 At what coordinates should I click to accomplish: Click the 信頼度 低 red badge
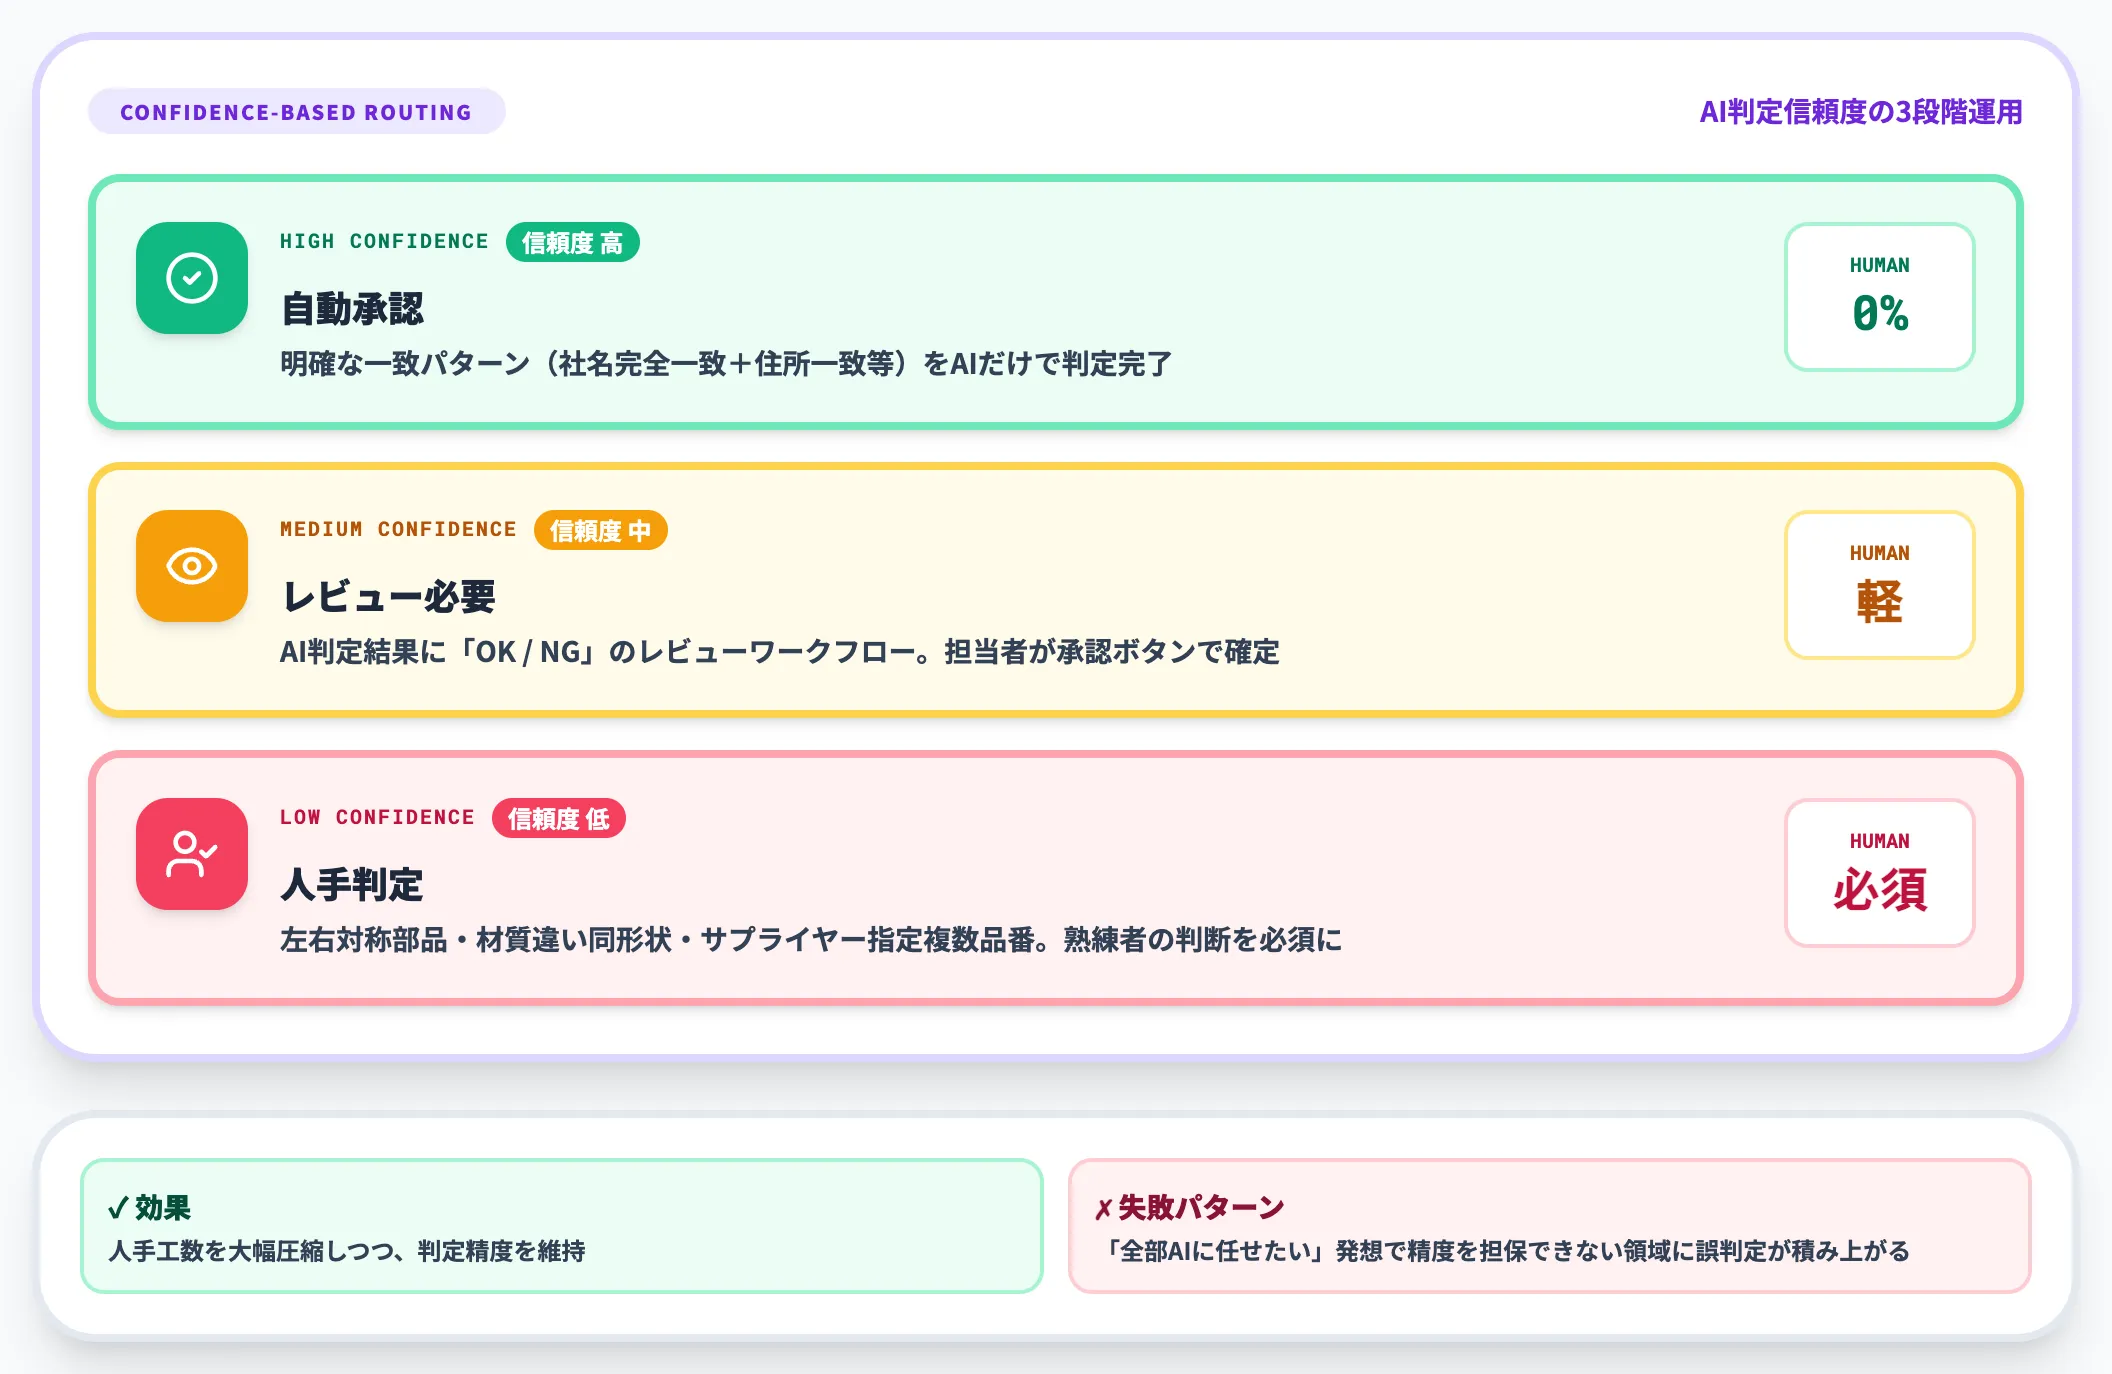pos(558,818)
